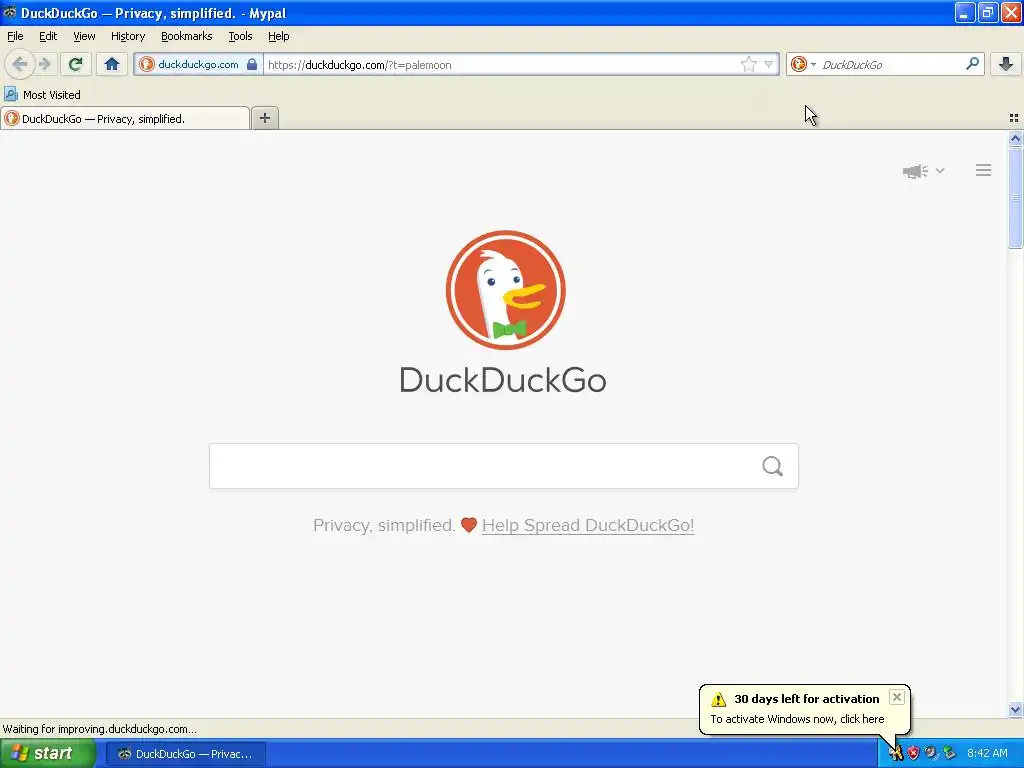Click the Mypal raccoon icon in title bar

coord(9,12)
